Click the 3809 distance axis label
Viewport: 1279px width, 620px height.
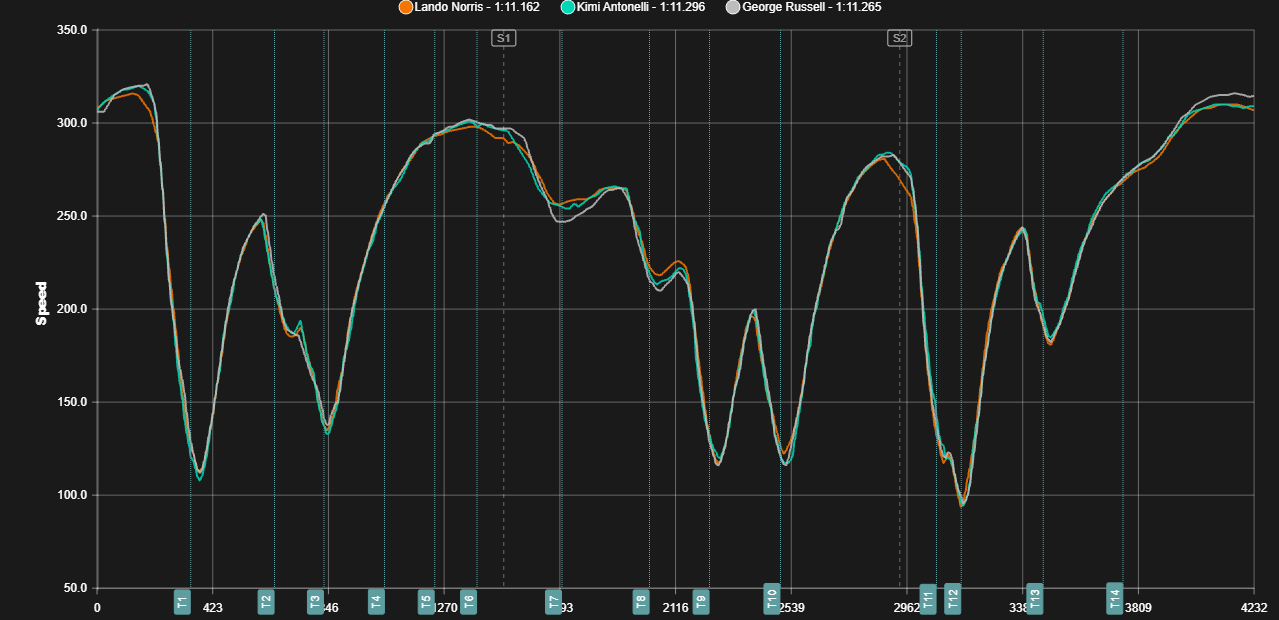point(1139,607)
